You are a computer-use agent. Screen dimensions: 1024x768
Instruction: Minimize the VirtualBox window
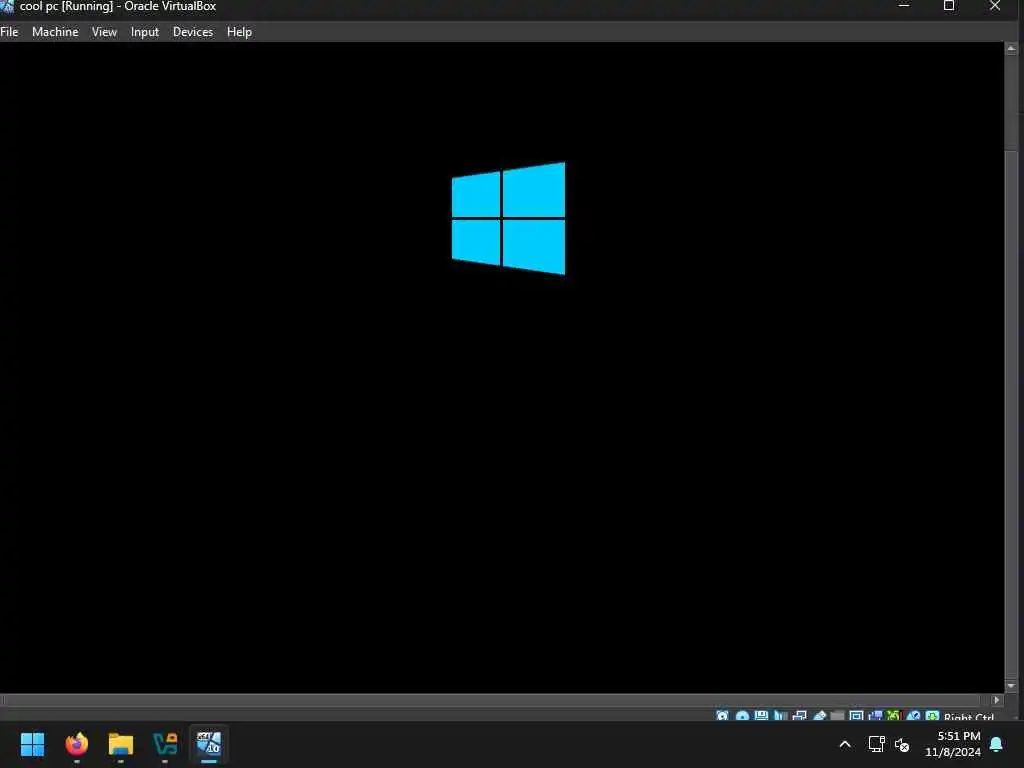pos(904,6)
